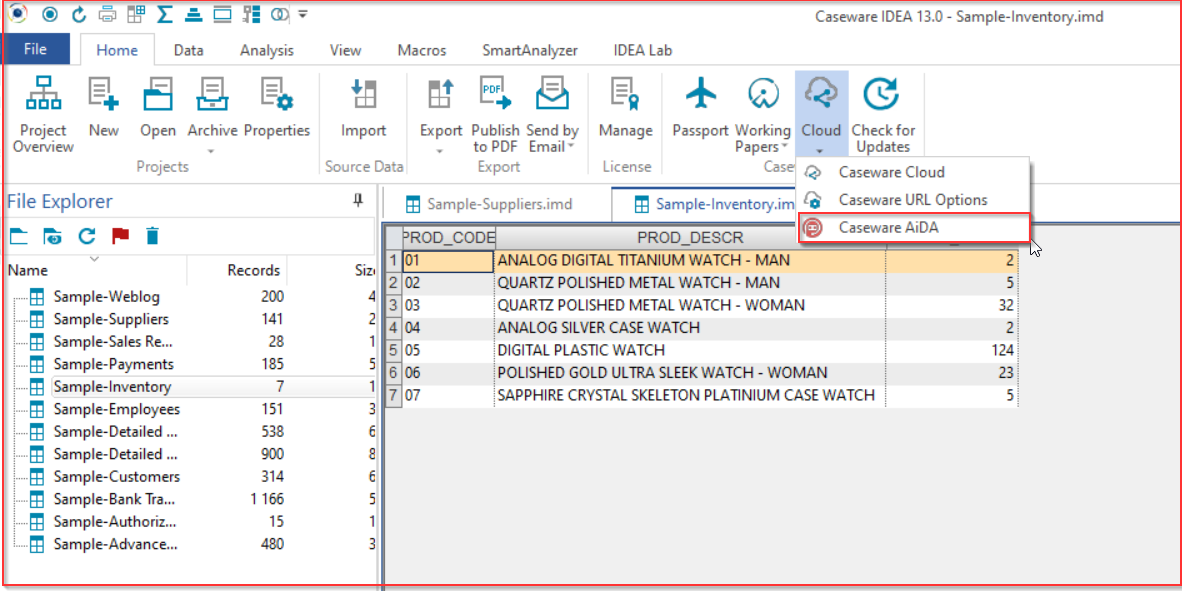The image size is (1182, 591).
Task: Choose Caseware URL Options from menu
Action: pos(912,200)
